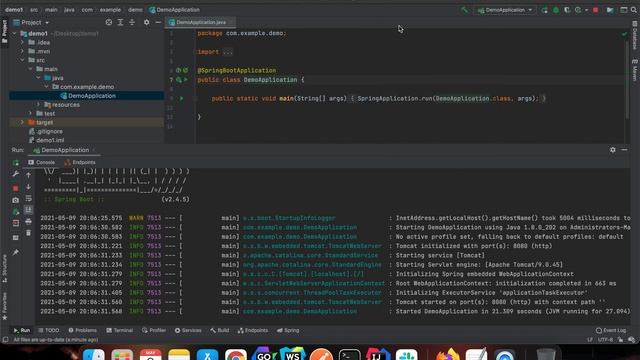Click the collapse all icon in Project panel

[132, 22]
